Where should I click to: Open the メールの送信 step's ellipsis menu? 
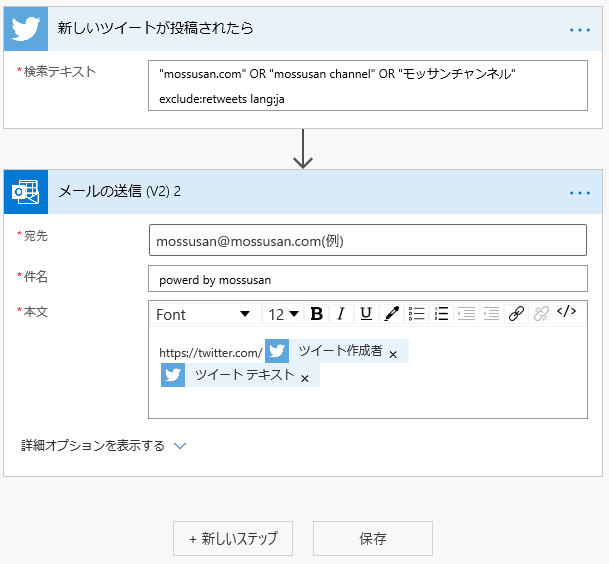[580, 192]
